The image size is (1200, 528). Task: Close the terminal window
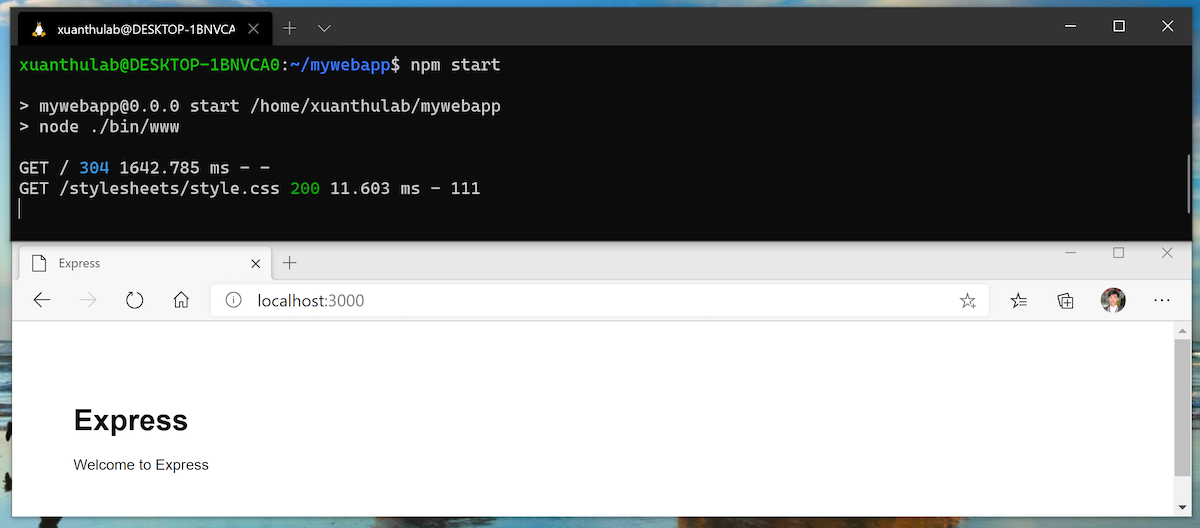pos(1167,27)
